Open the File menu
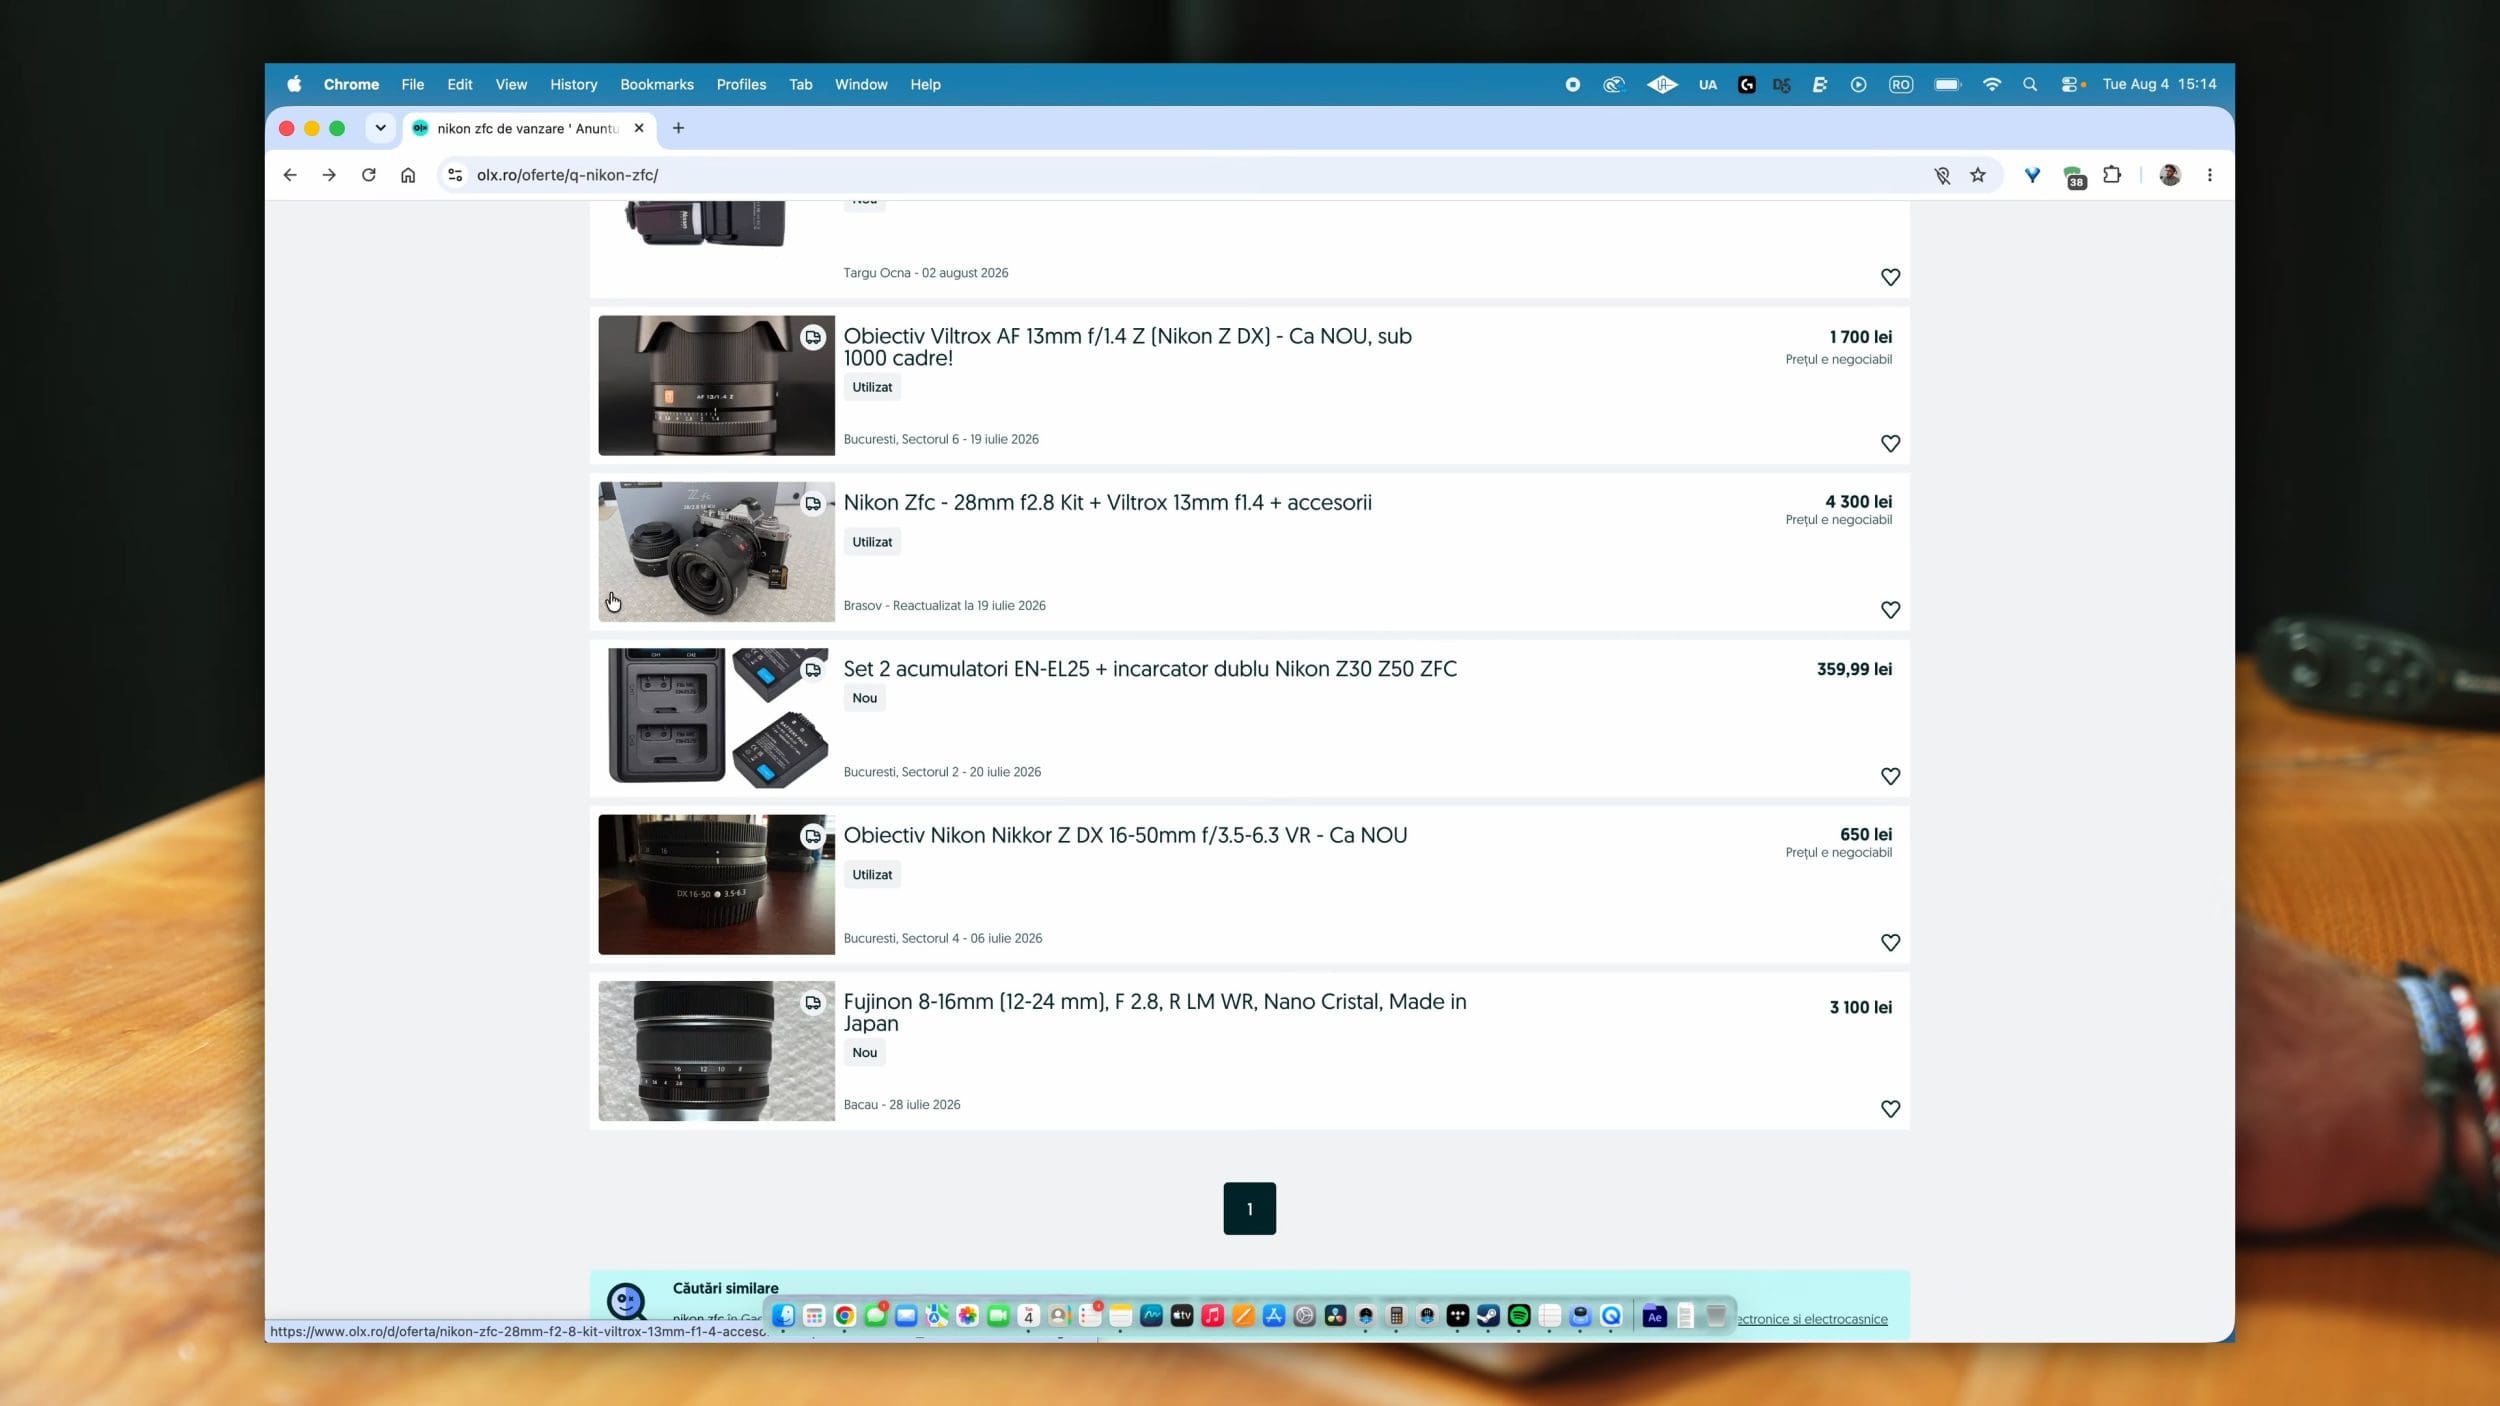The height and width of the screenshot is (1406, 2500). (x=413, y=85)
